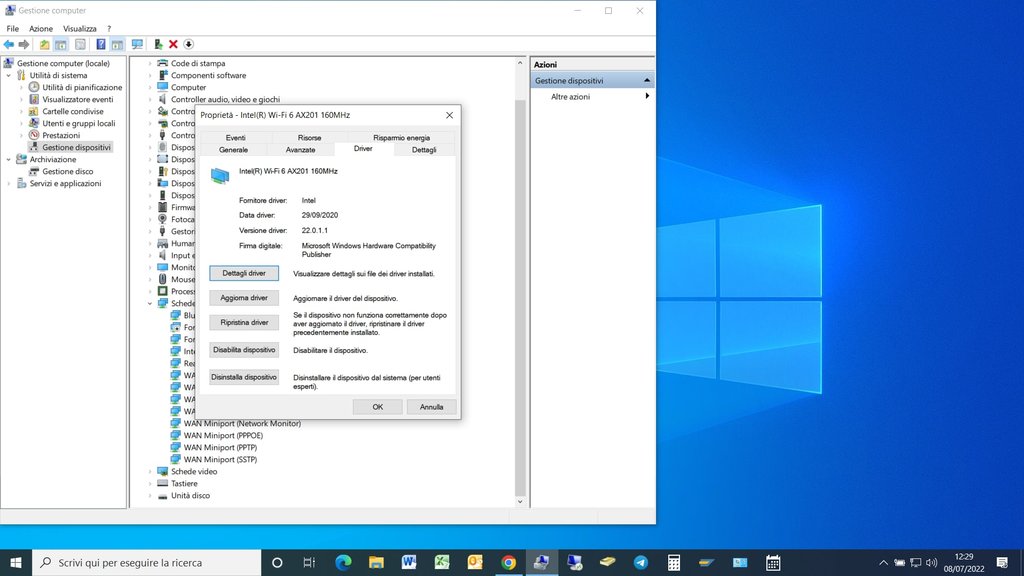Cancel dialog with Annulla button
The height and width of the screenshot is (576, 1024).
coord(431,407)
